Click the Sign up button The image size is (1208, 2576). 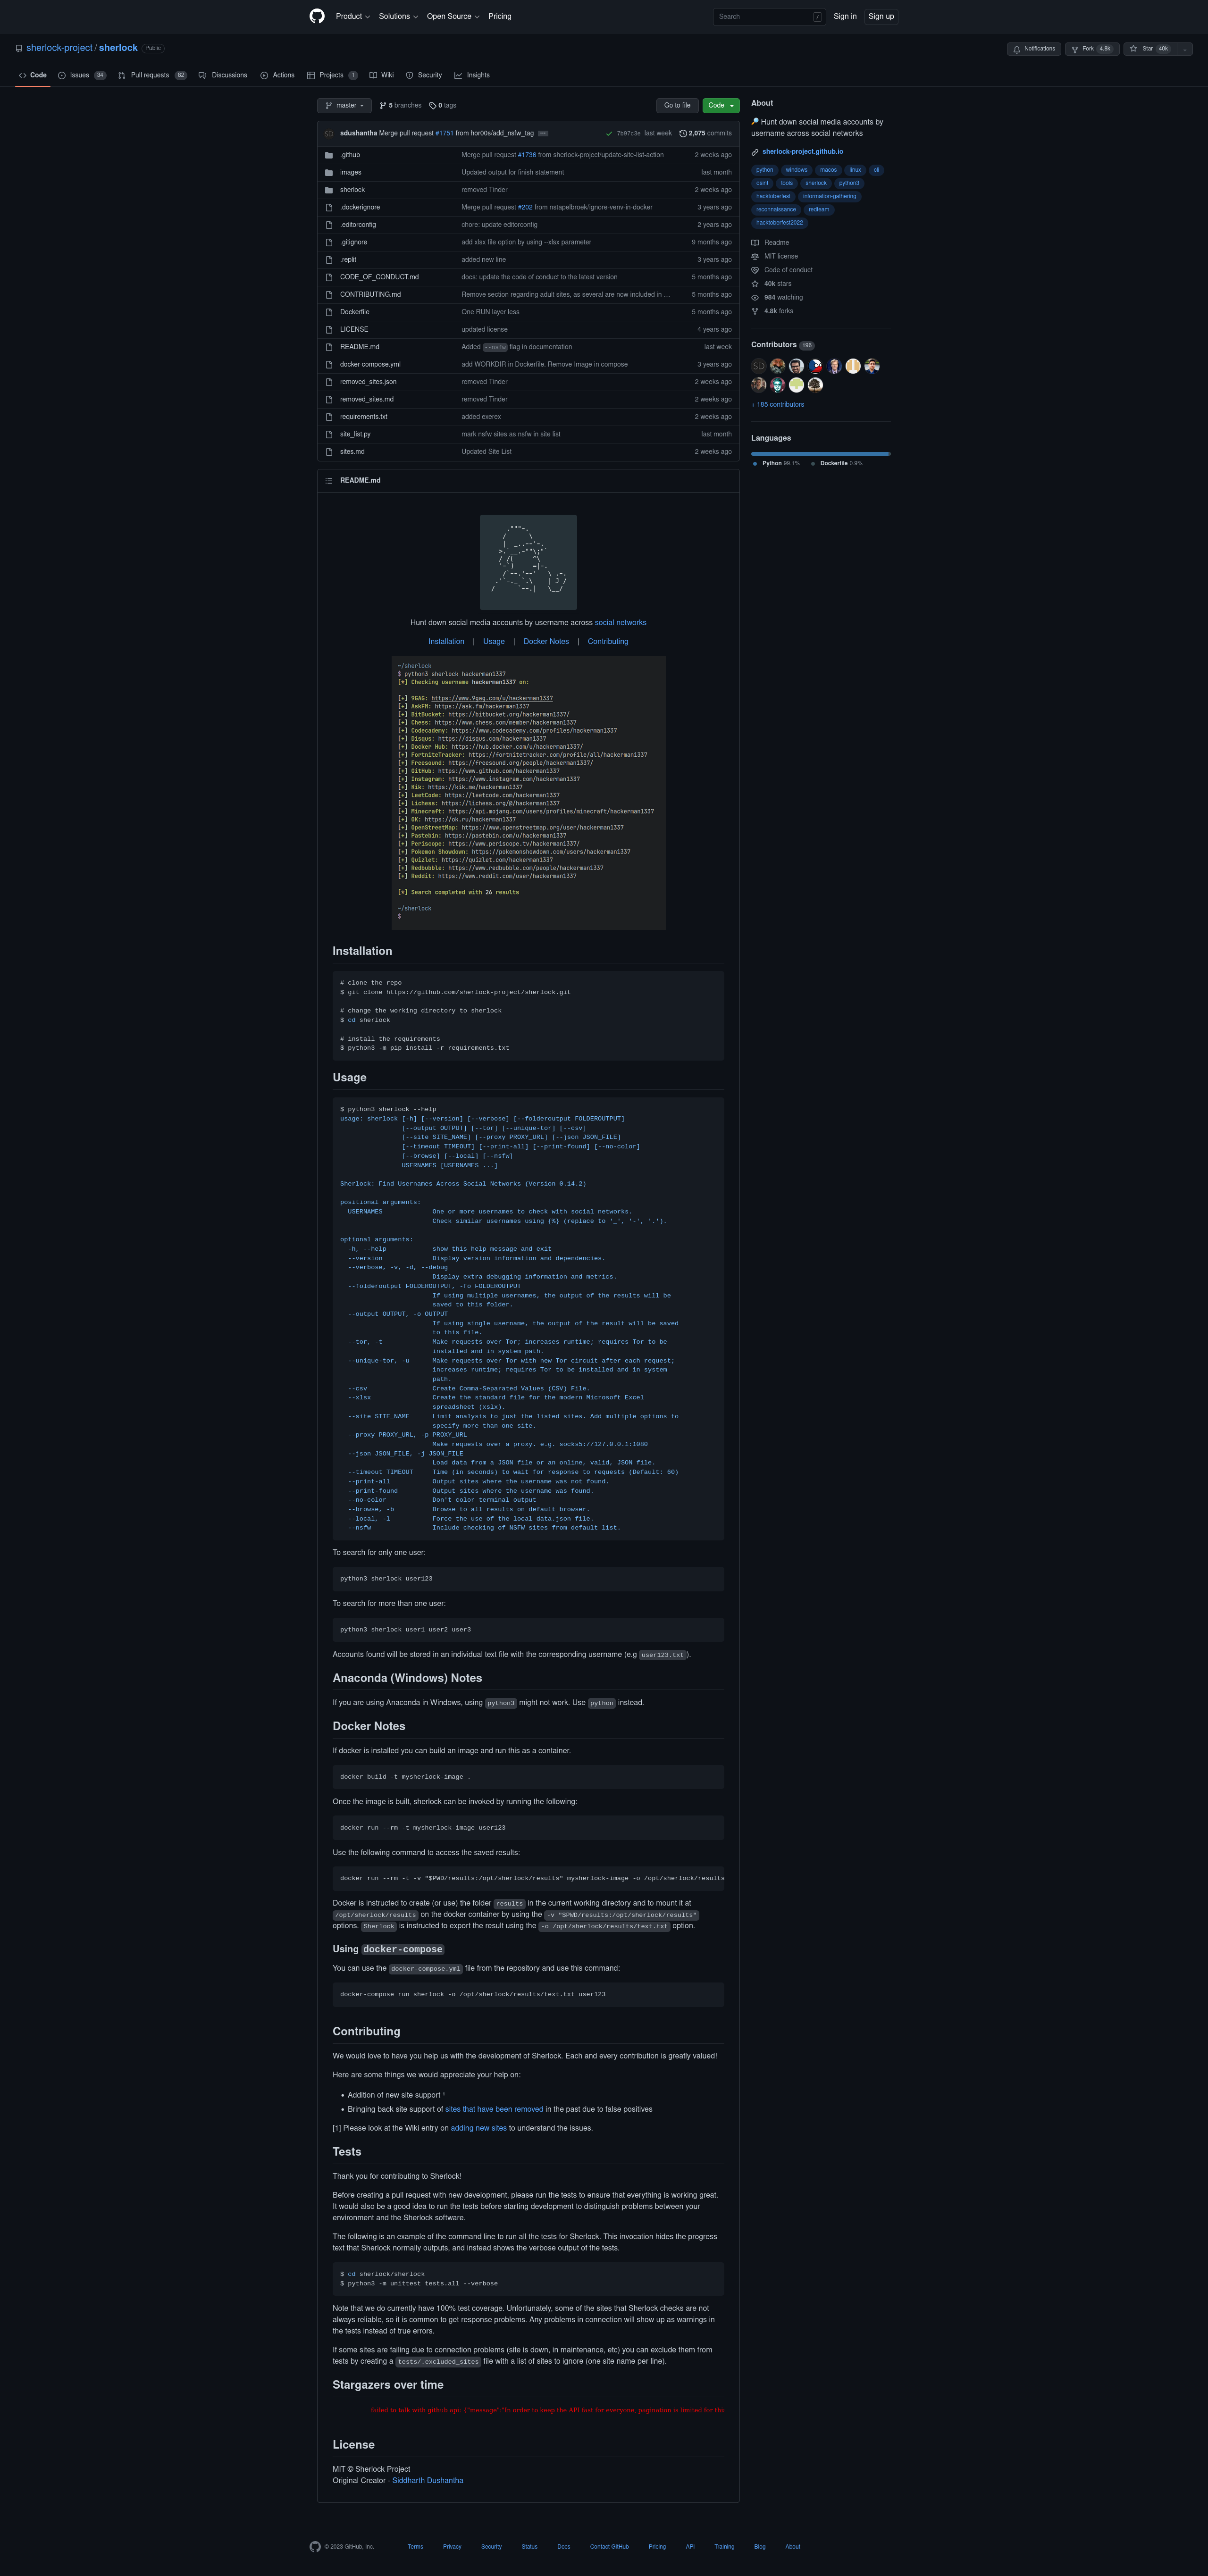pyautogui.click(x=881, y=16)
